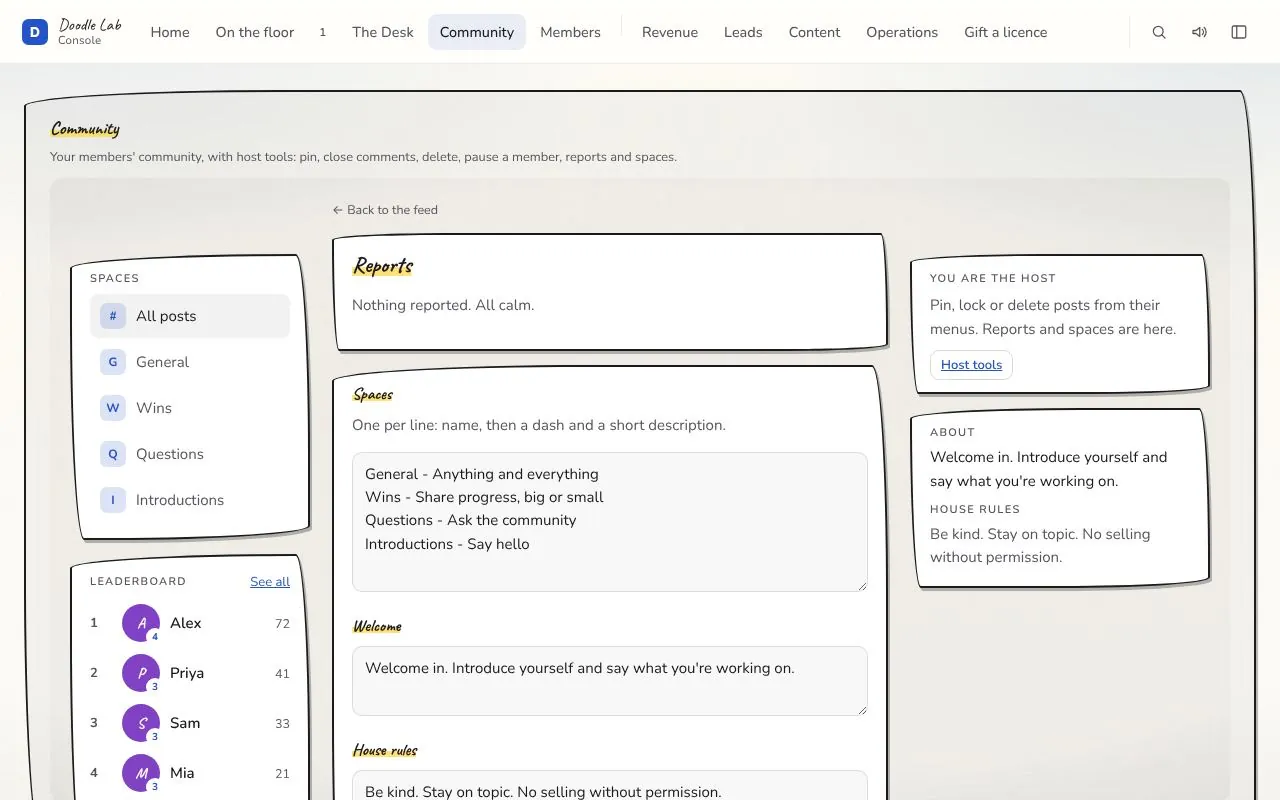
Task: Open Gift a licence
Action: [1006, 32]
